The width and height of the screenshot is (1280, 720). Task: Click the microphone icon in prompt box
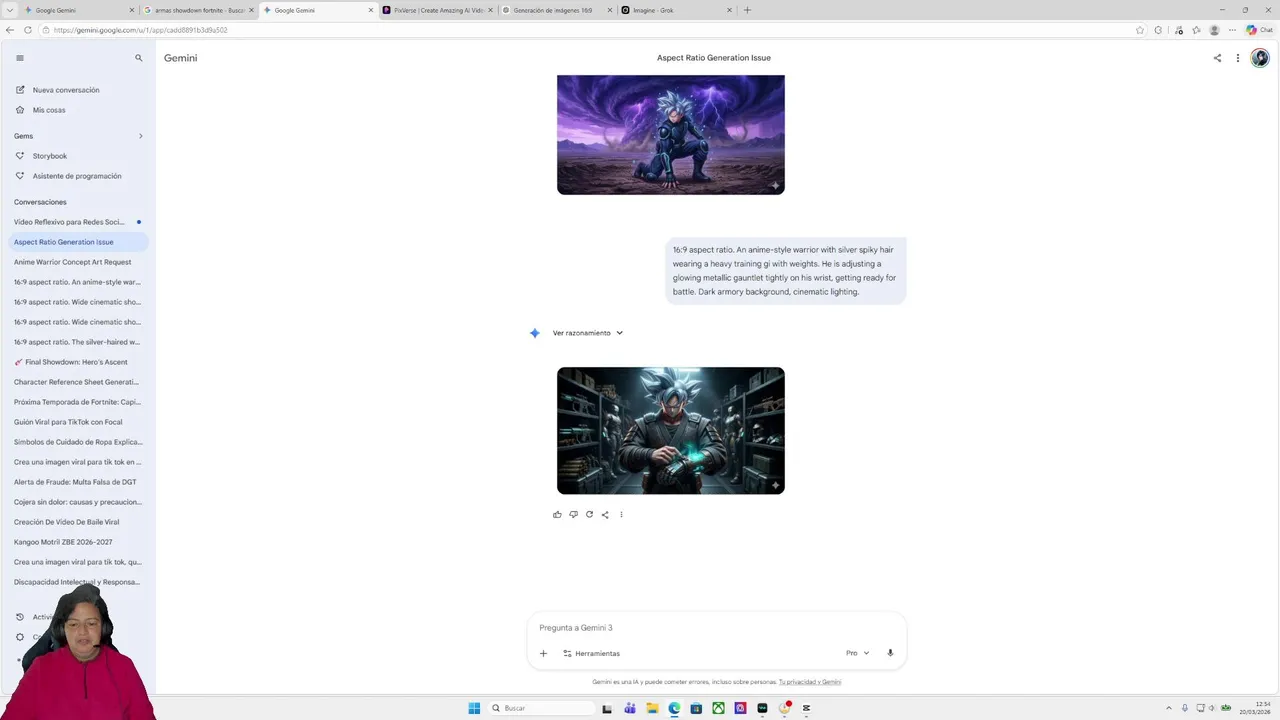point(890,653)
